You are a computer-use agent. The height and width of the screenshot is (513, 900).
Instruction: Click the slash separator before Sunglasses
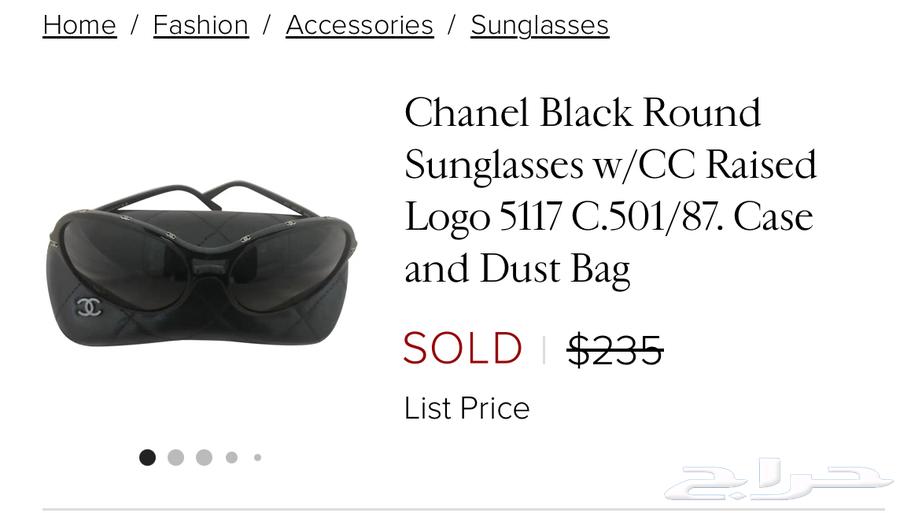click(x=452, y=25)
